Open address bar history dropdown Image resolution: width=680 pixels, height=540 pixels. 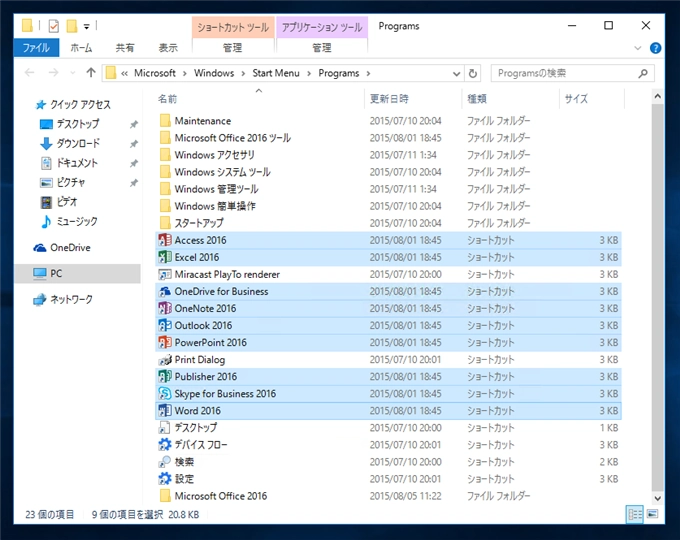(456, 74)
